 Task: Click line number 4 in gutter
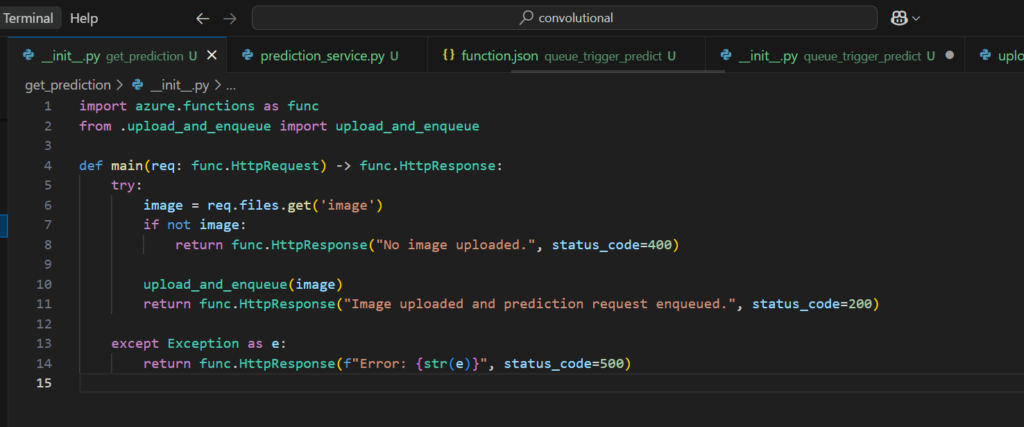coord(48,165)
